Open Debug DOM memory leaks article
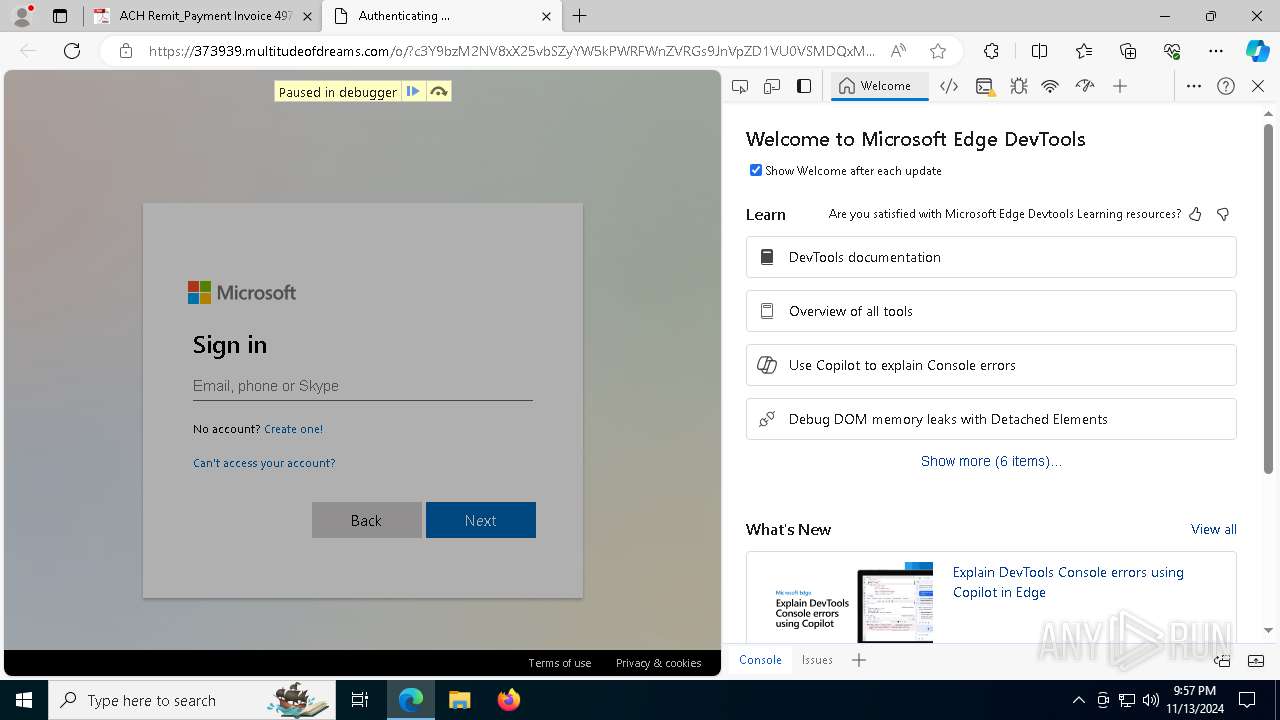The image size is (1280, 720). tap(991, 419)
